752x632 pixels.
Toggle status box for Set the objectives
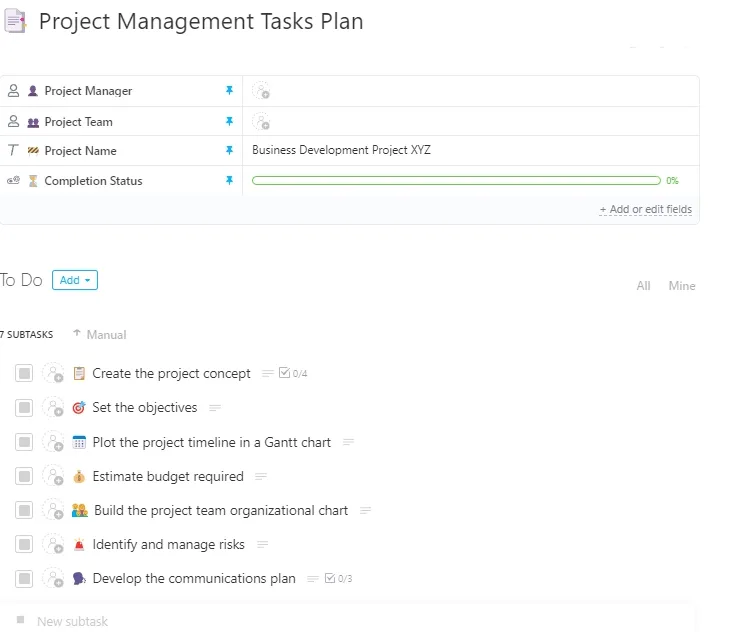pyautogui.click(x=24, y=408)
